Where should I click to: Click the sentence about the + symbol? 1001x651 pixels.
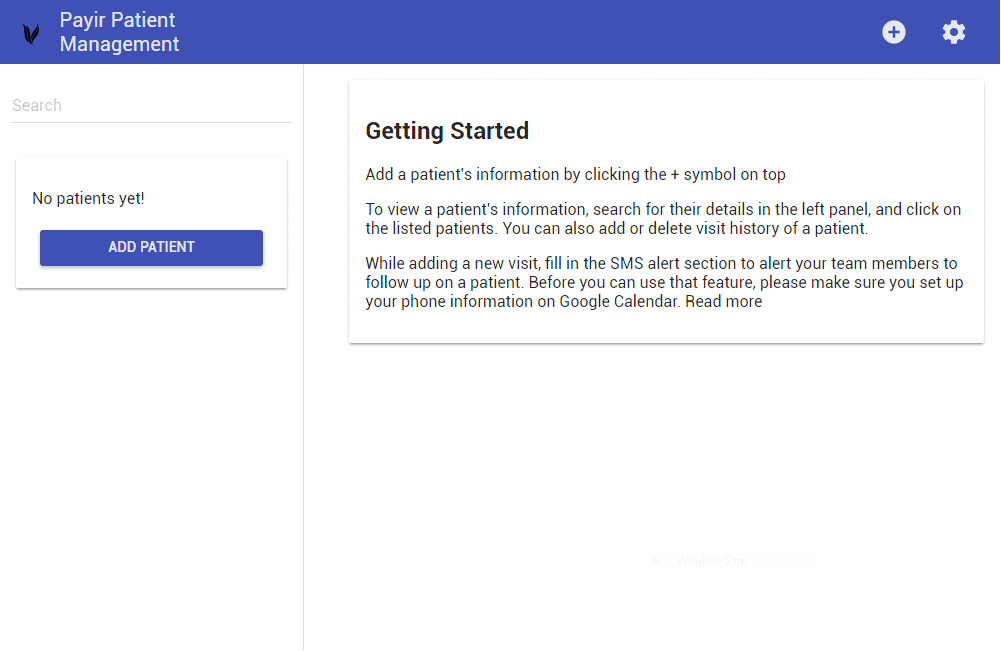(575, 174)
